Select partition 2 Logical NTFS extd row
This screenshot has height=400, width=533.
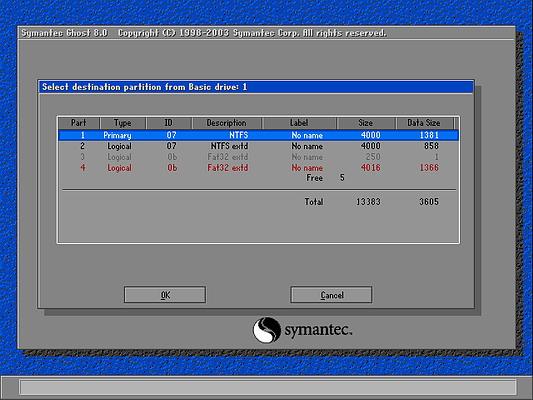[258, 146]
